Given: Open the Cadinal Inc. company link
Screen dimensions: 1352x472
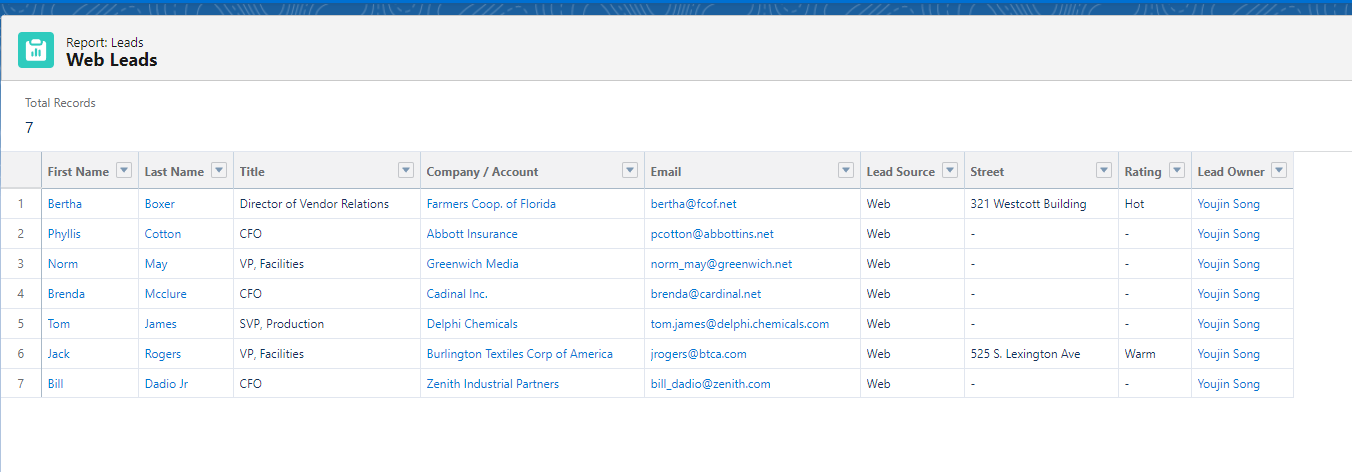Looking at the screenshot, I should click(457, 294).
